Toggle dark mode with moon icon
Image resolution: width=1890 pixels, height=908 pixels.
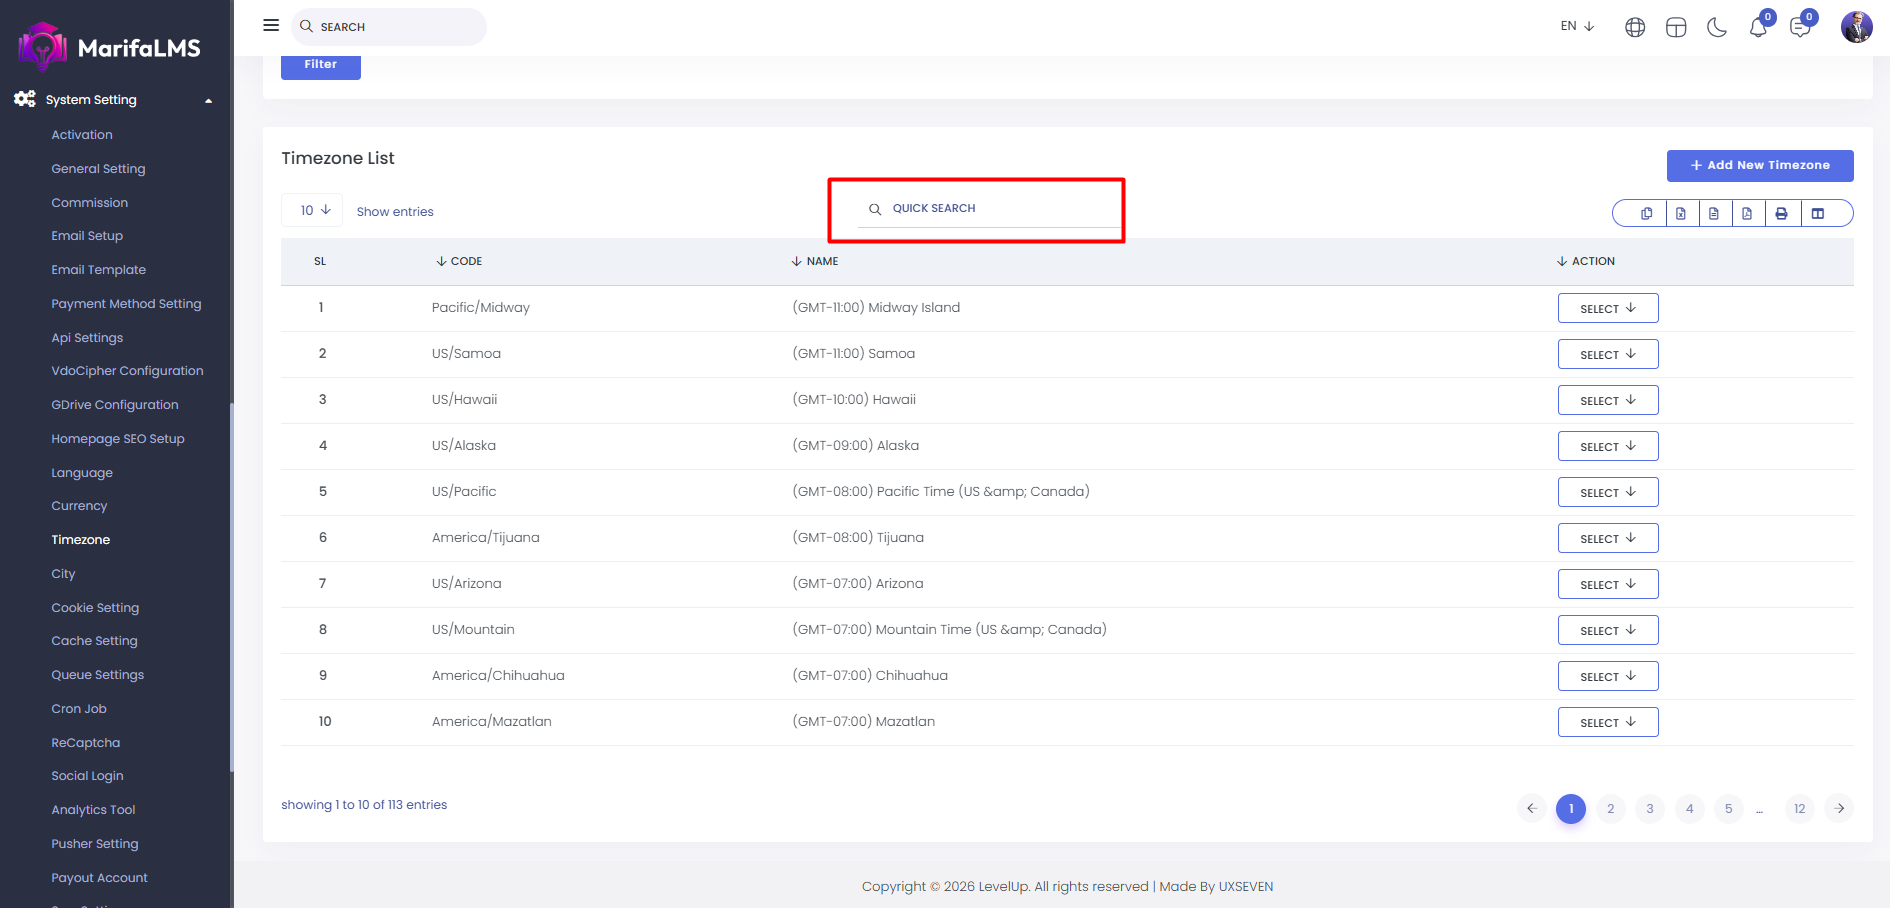(1717, 27)
